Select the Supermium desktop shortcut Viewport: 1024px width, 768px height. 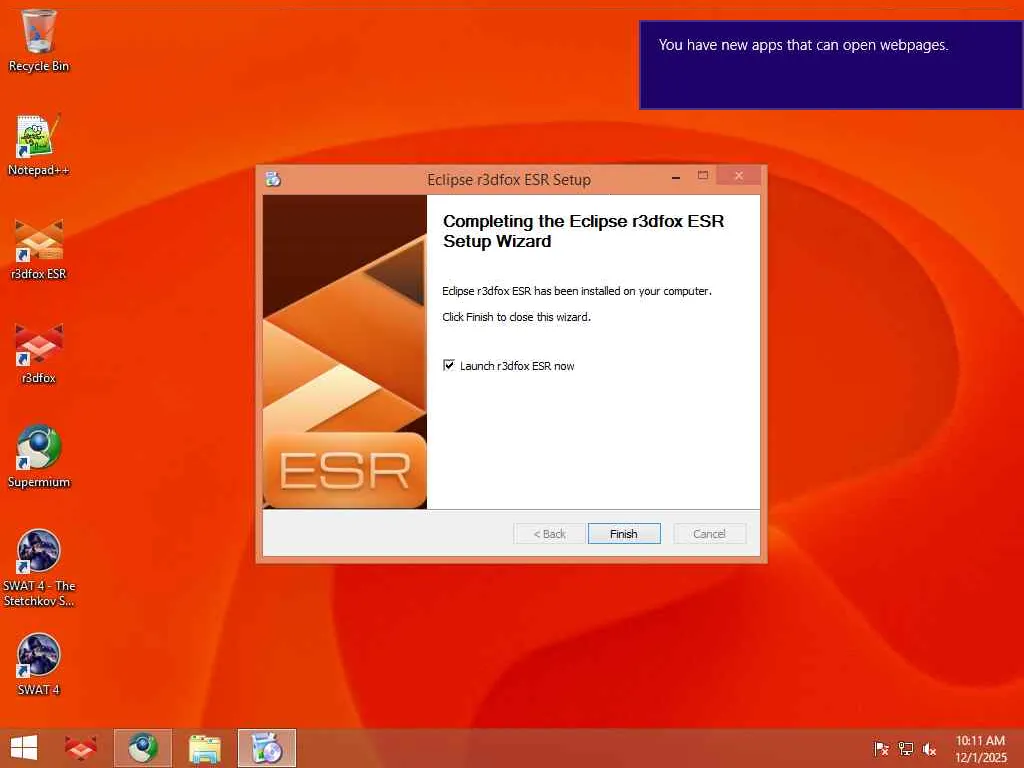[x=39, y=457]
